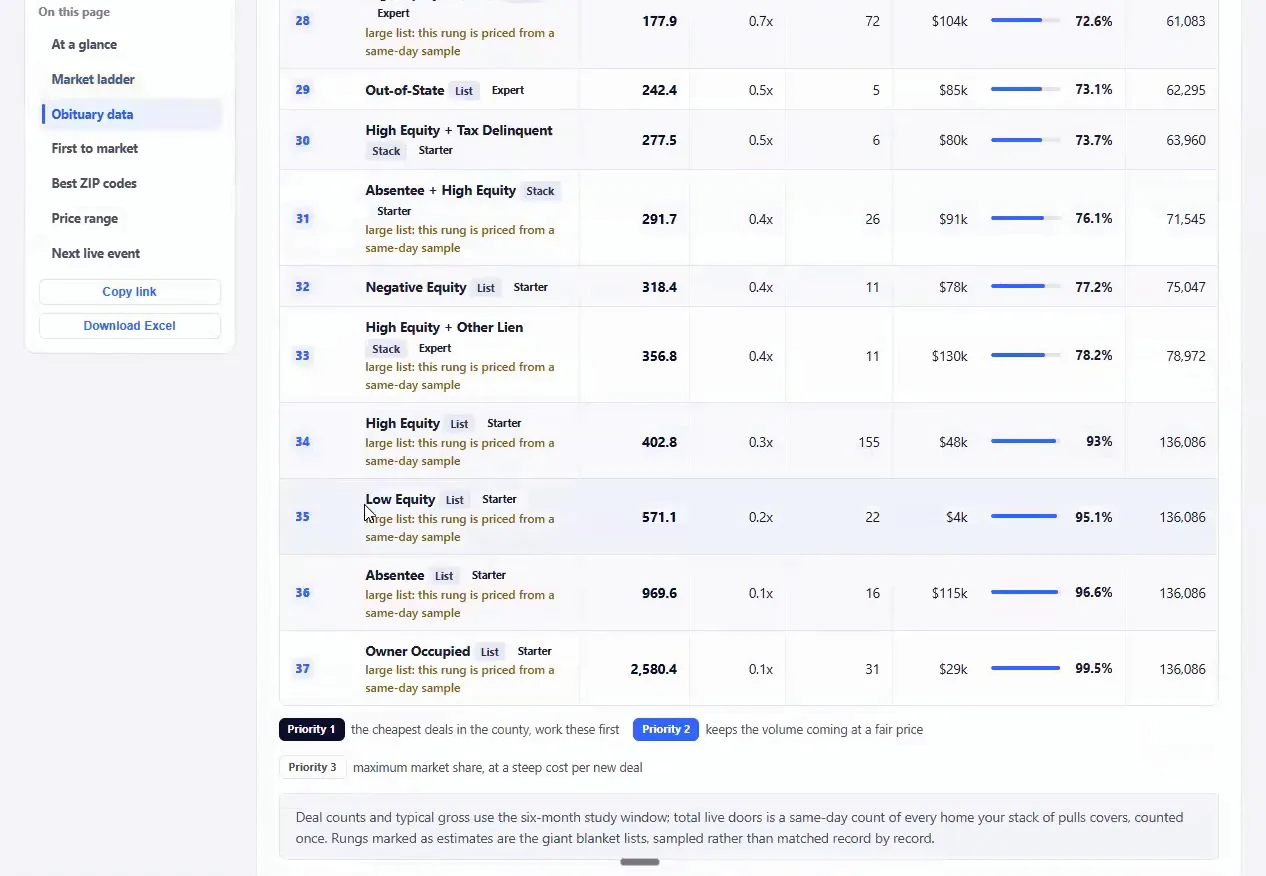Click Owner Occupied list name
Image resolution: width=1266 pixels, height=876 pixels.
coord(418,652)
